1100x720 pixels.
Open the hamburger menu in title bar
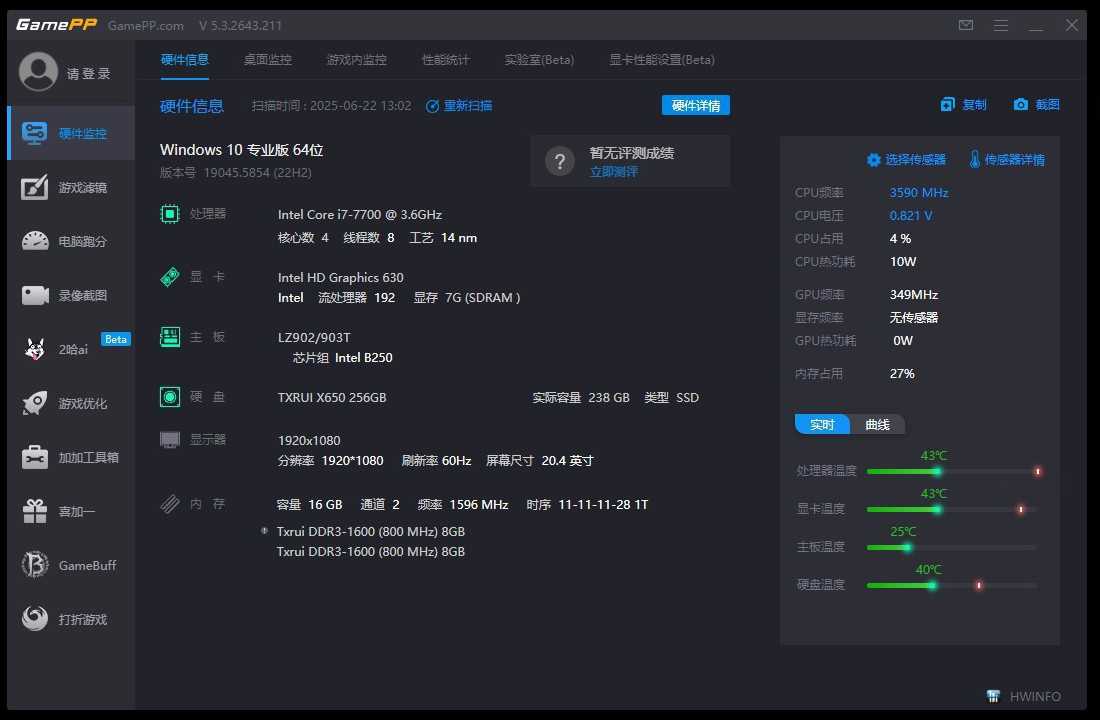[x=1001, y=25]
